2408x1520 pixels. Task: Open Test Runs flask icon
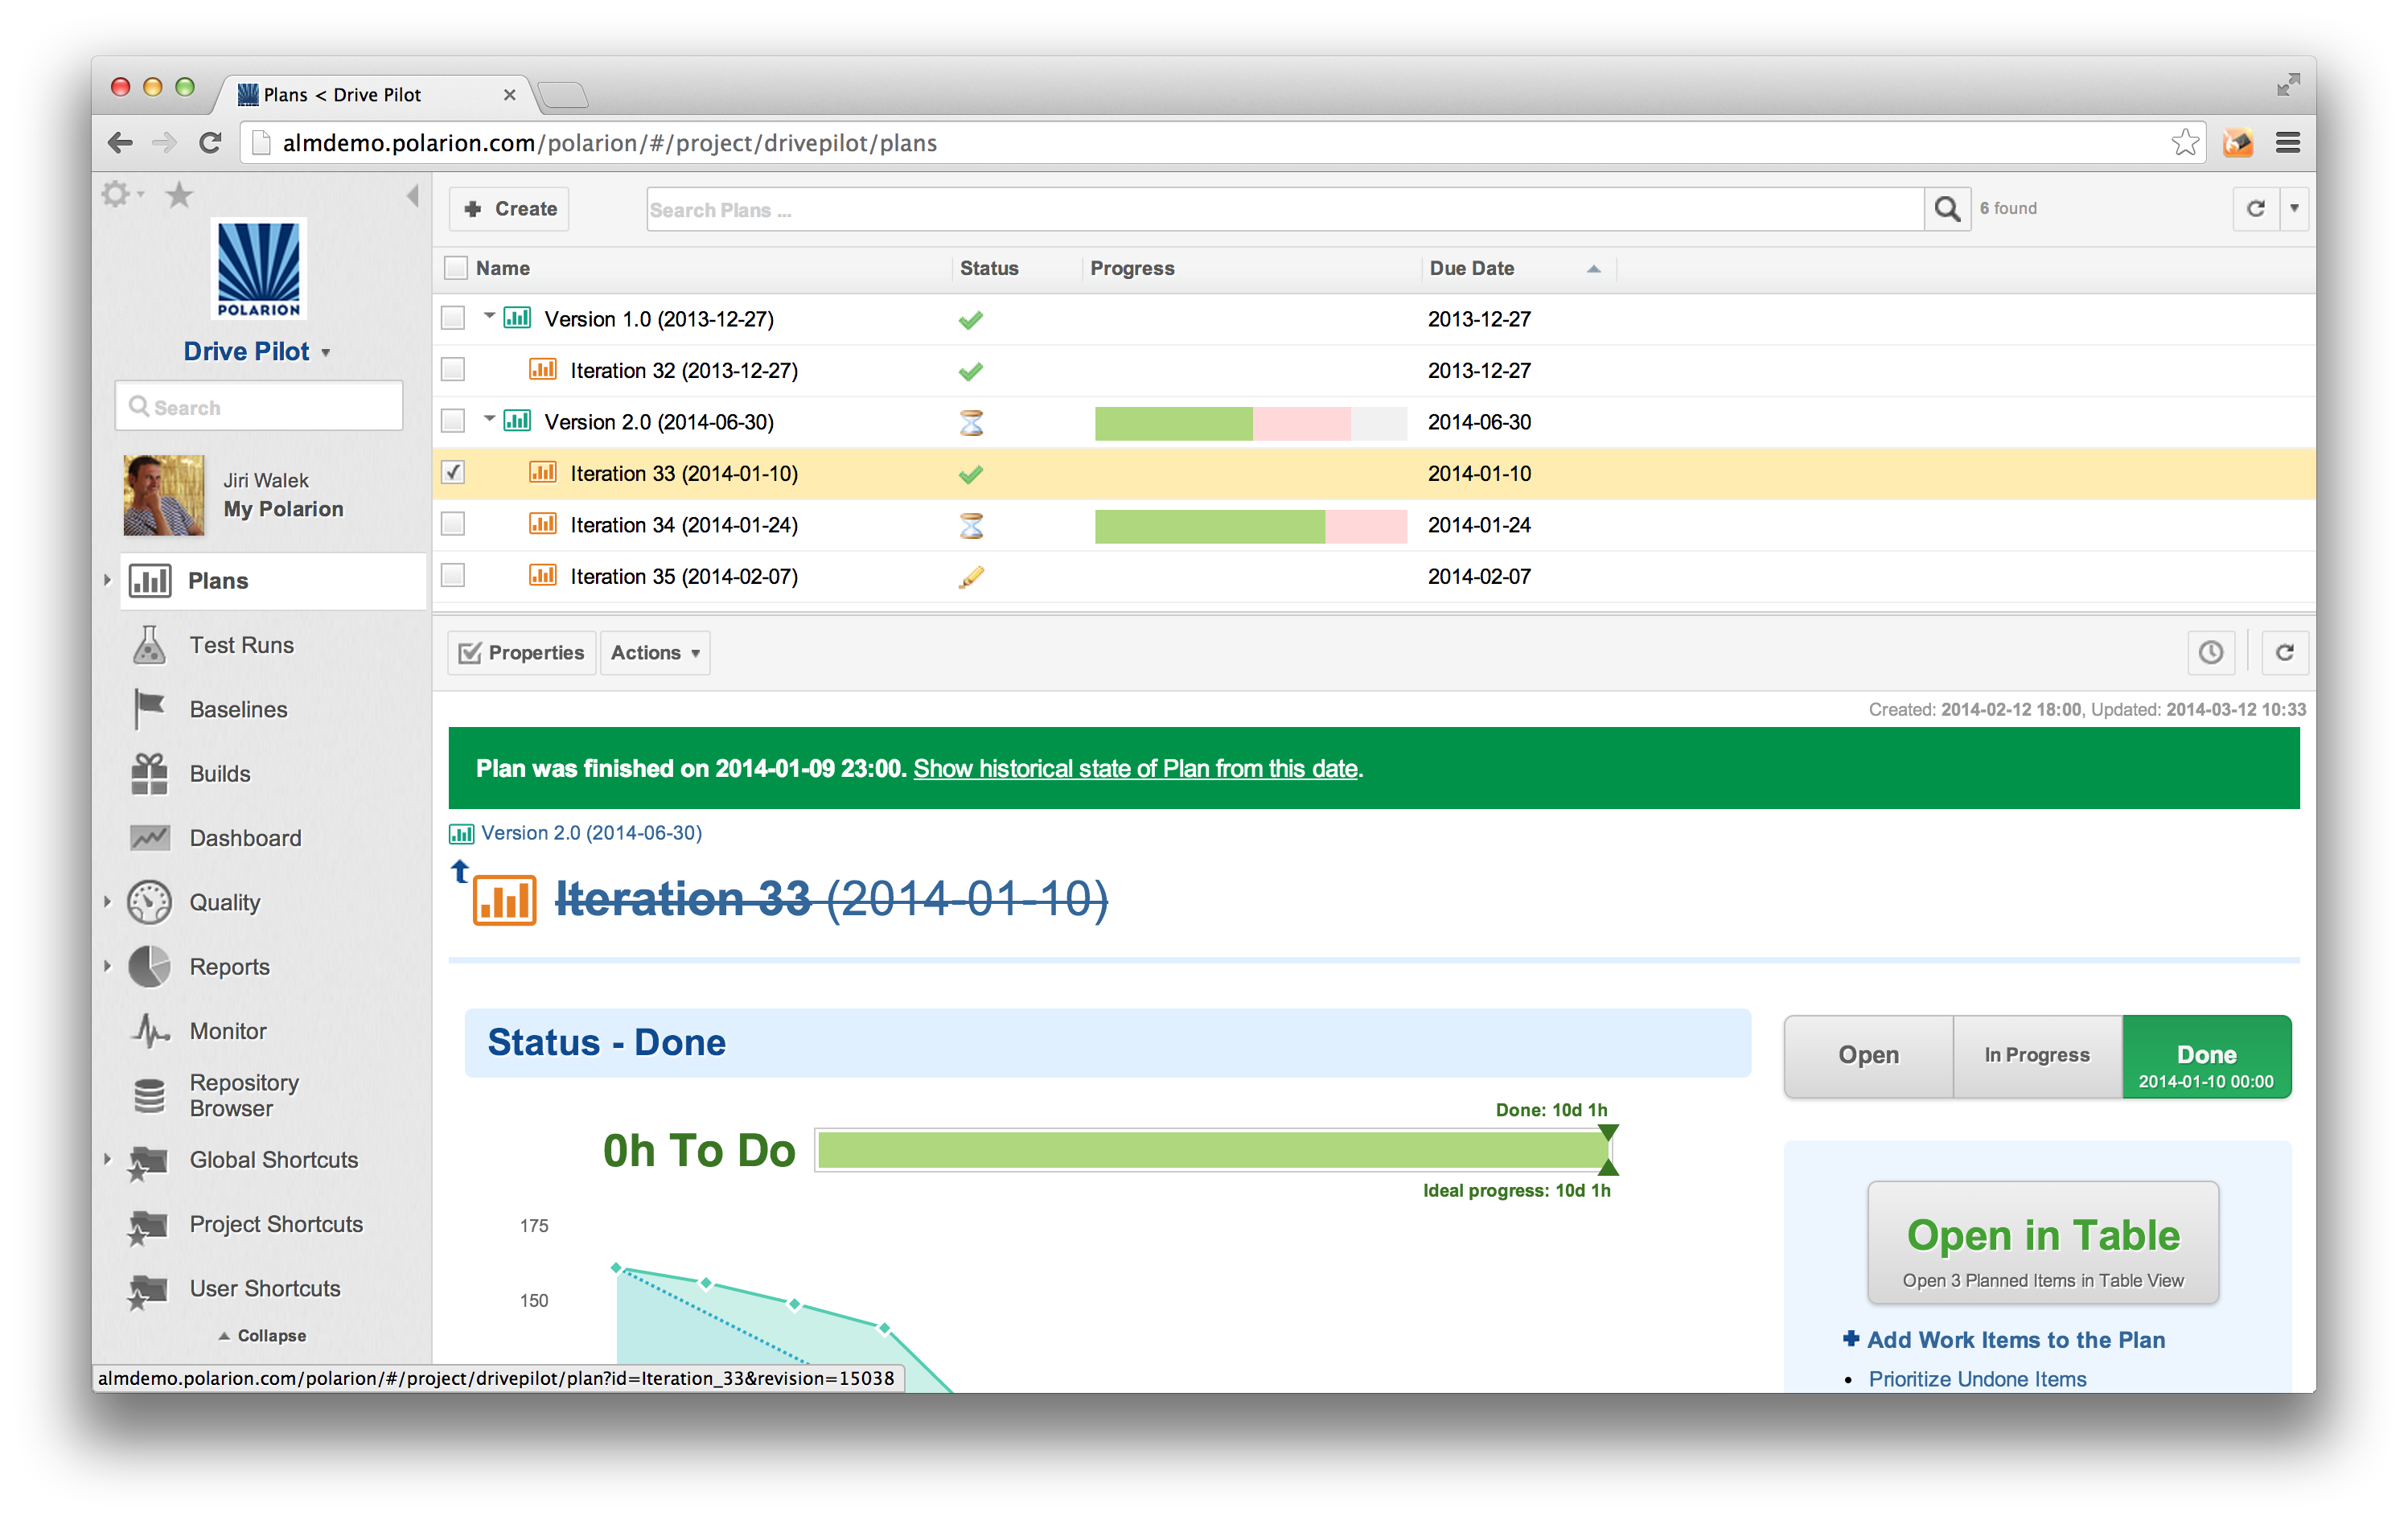point(149,645)
